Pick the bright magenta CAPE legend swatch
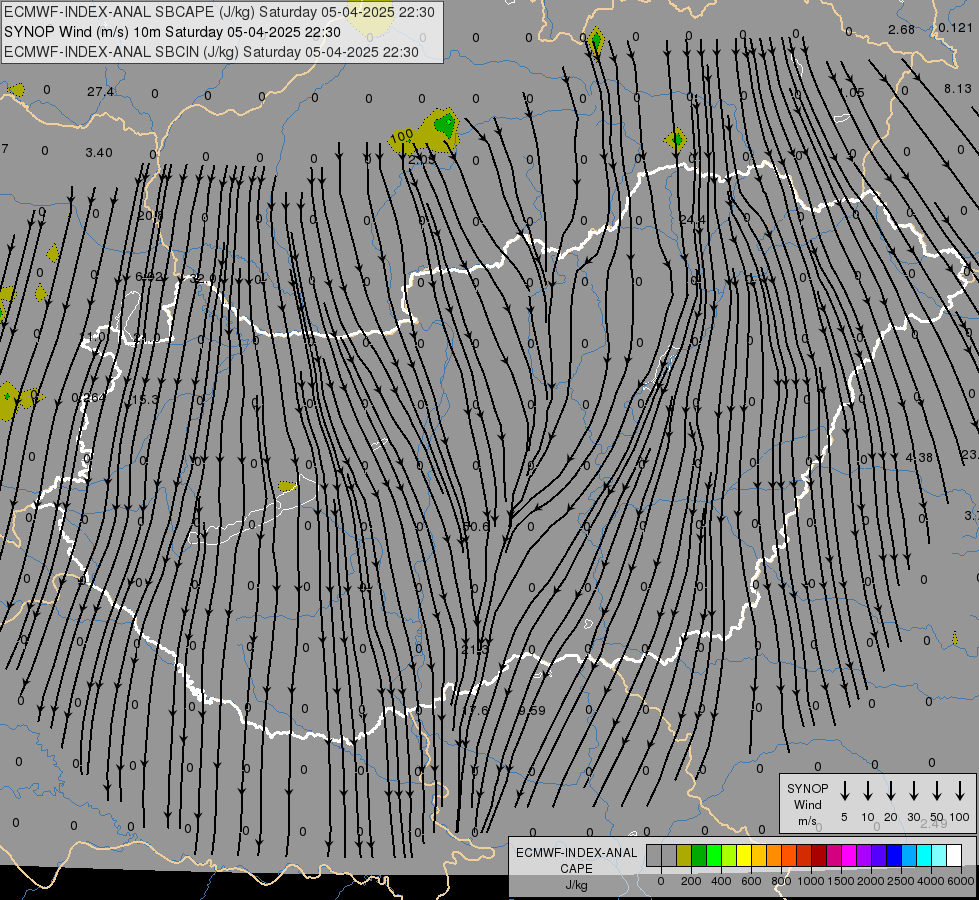This screenshot has height=900, width=979. pyautogui.click(x=850, y=855)
